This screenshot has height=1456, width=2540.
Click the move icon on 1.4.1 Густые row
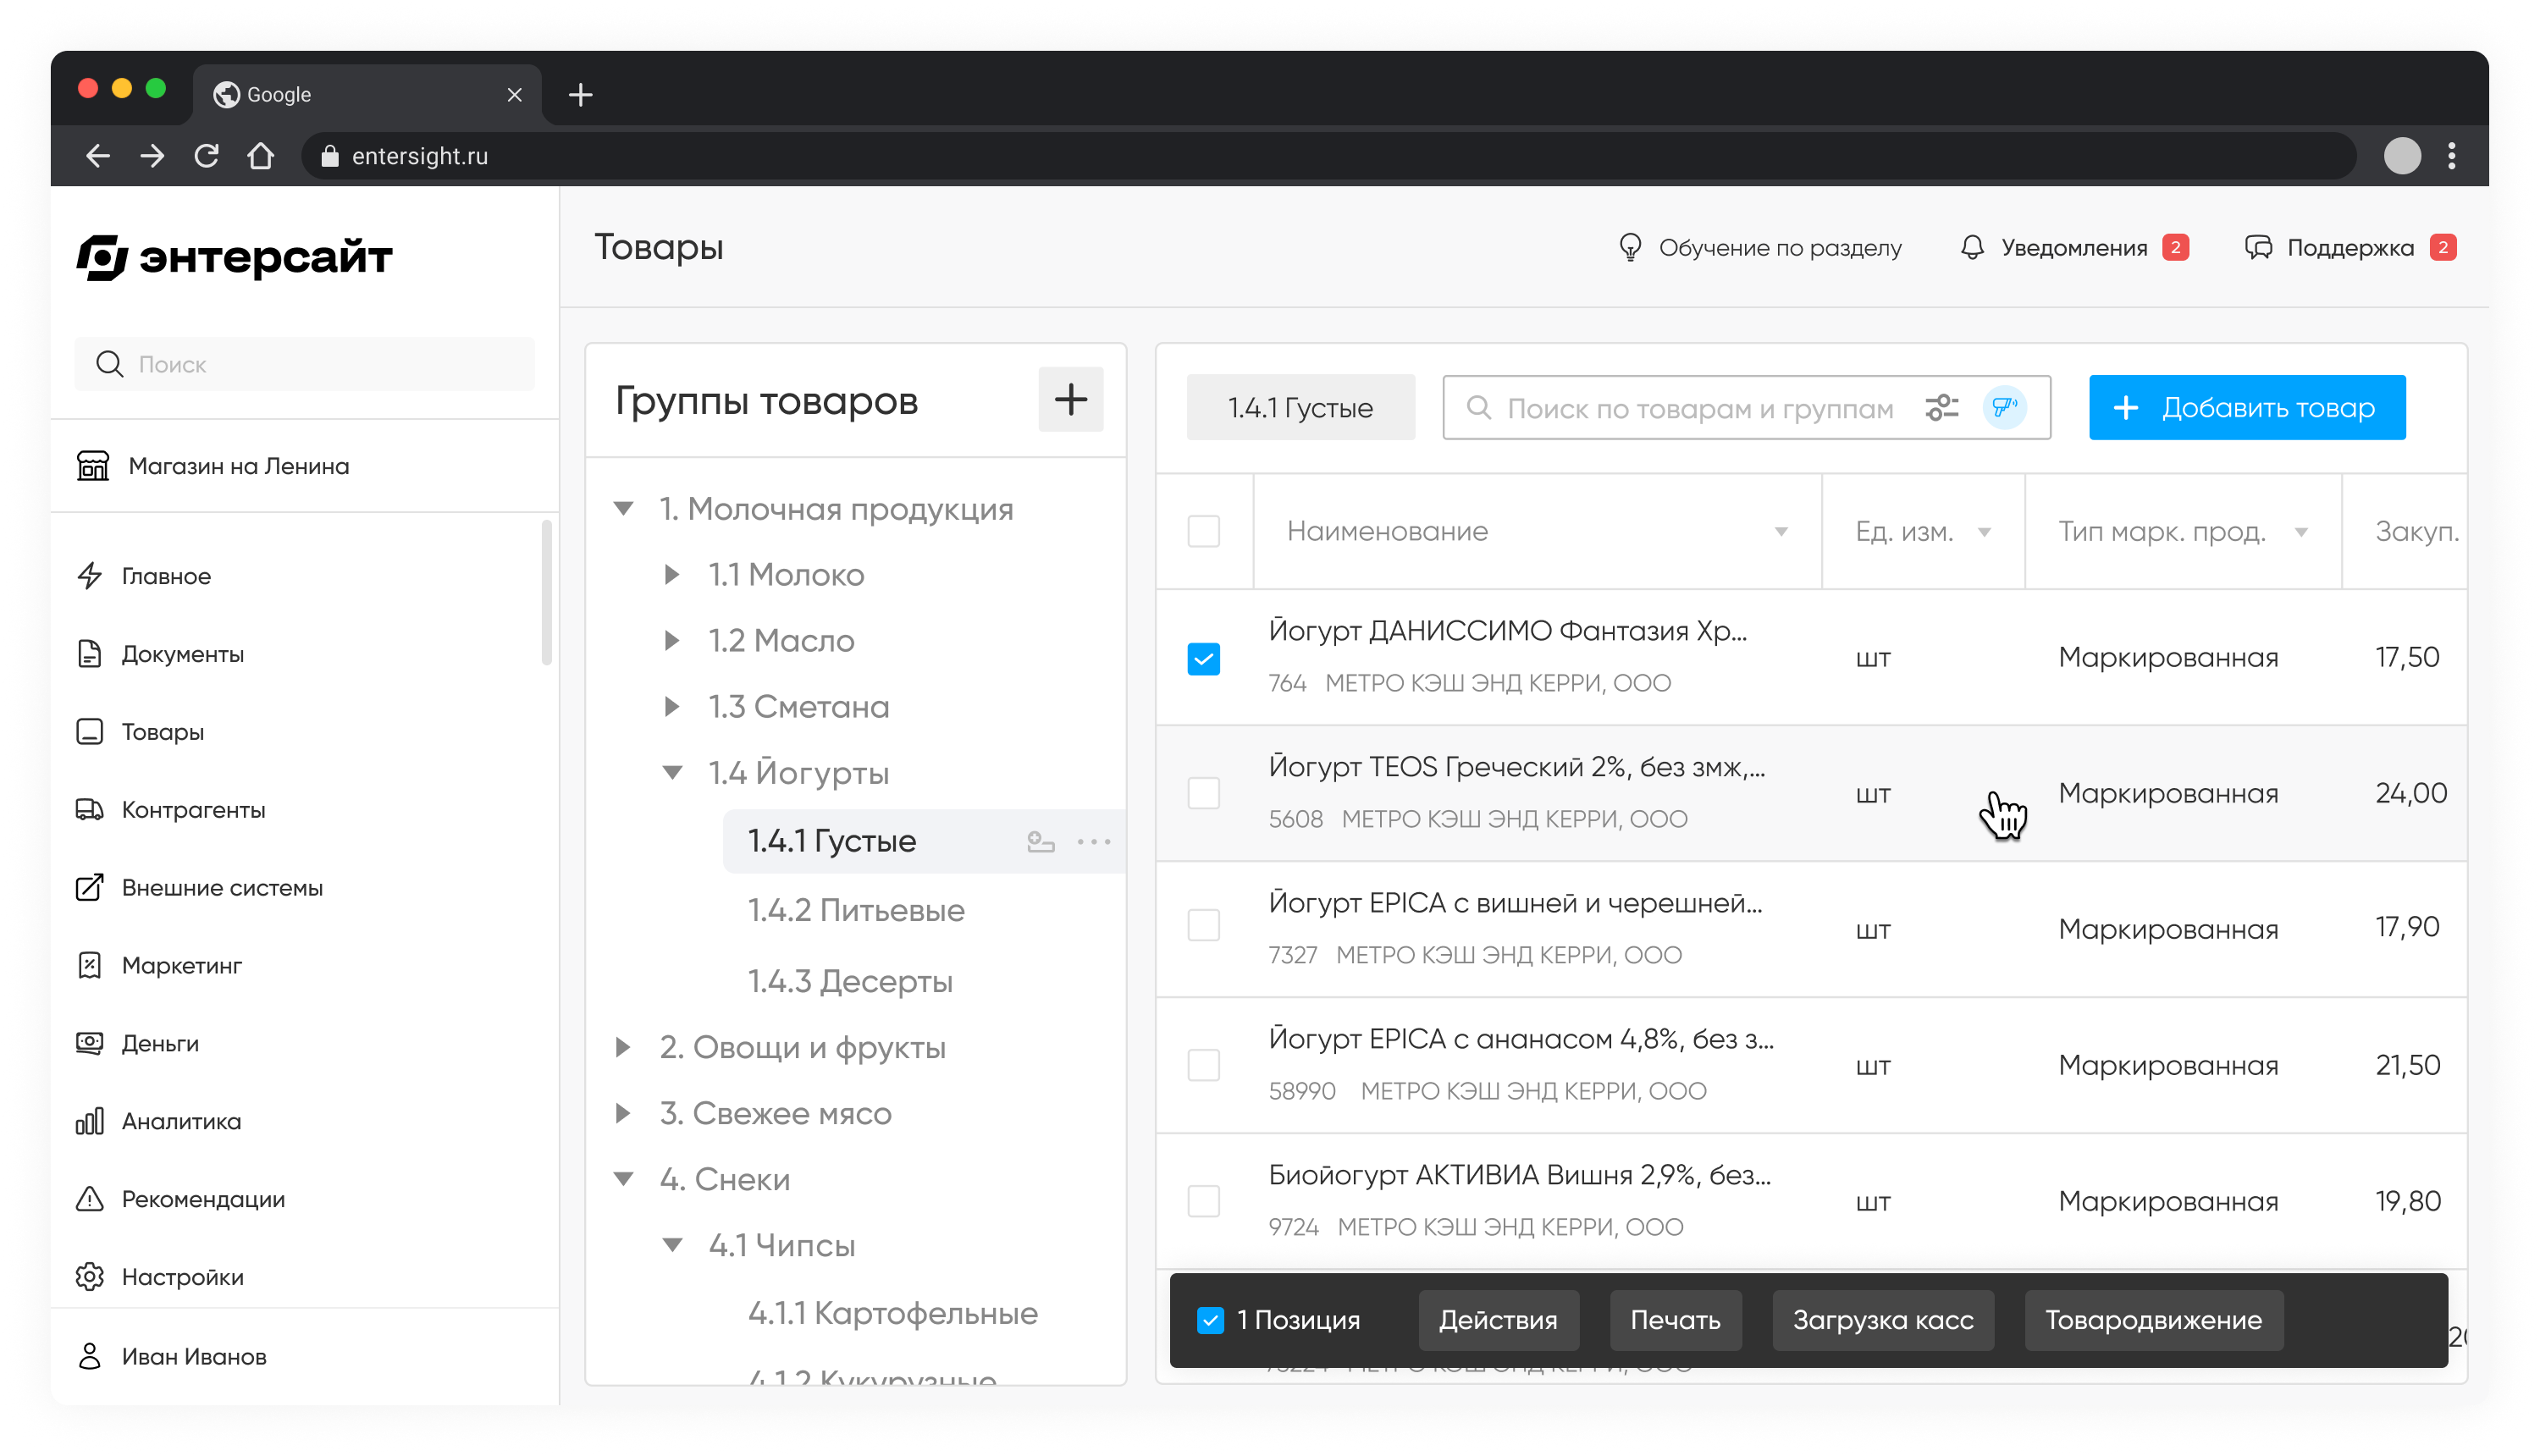pyautogui.click(x=1041, y=842)
